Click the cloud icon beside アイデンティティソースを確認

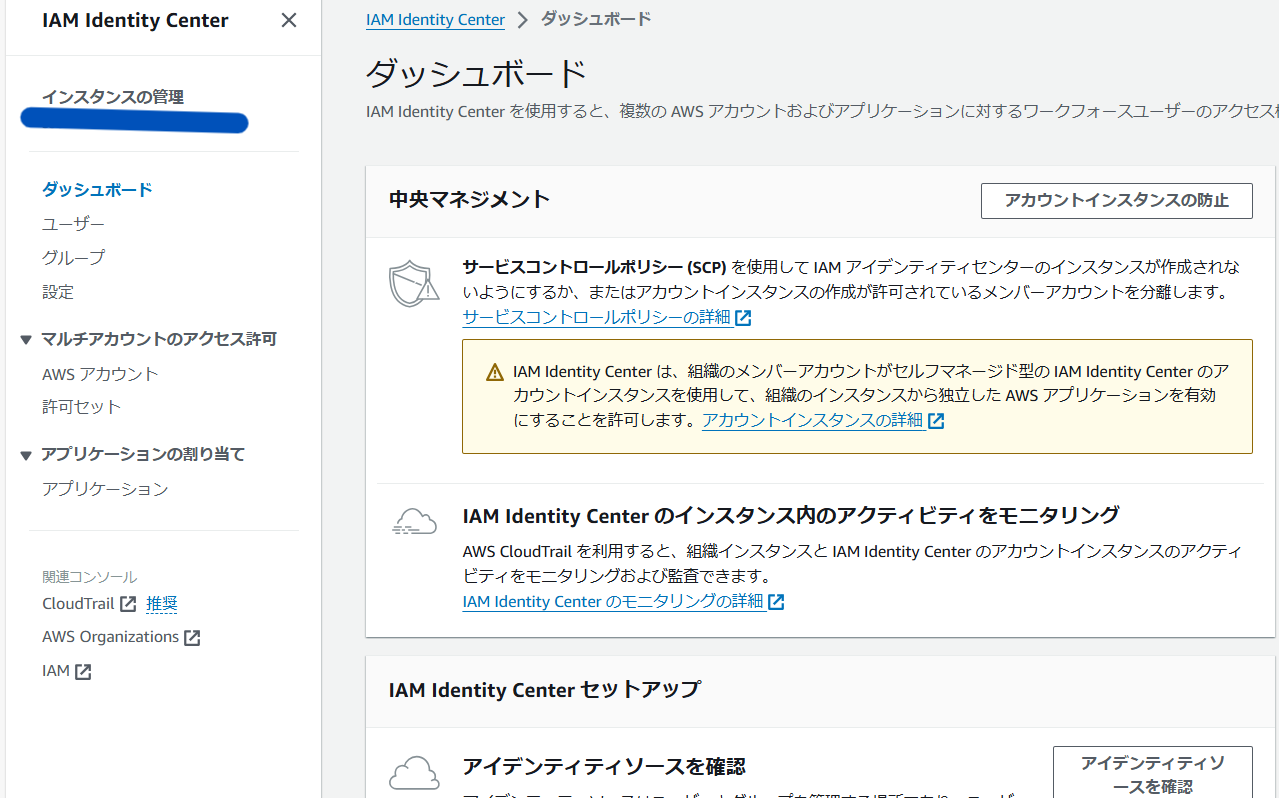click(414, 773)
